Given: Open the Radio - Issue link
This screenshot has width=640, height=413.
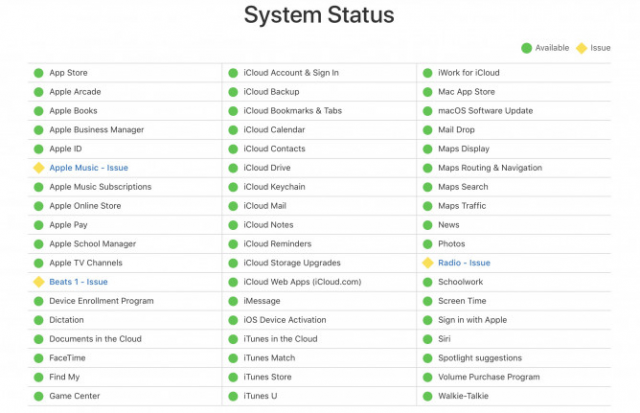Looking at the screenshot, I should coord(464,263).
